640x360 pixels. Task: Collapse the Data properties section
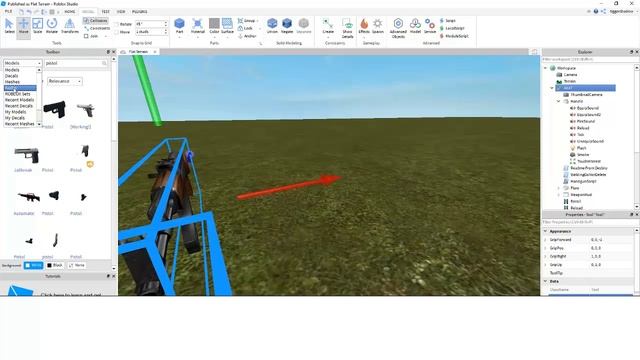[545, 281]
